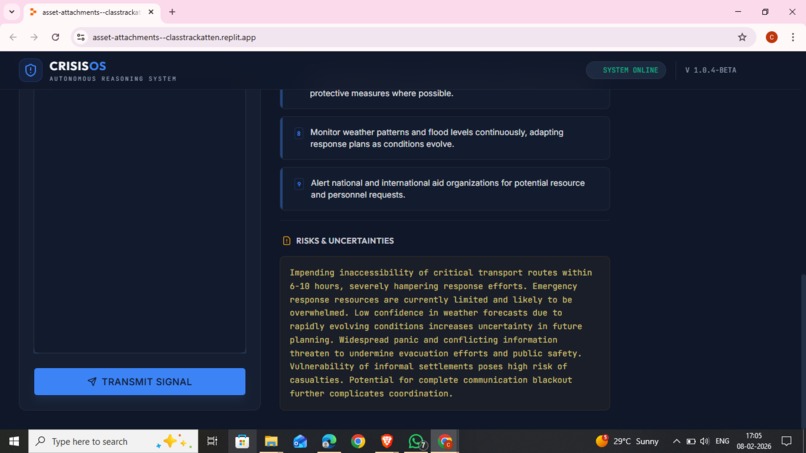
Task: Open WhatsApp from the taskbar
Action: (417, 441)
